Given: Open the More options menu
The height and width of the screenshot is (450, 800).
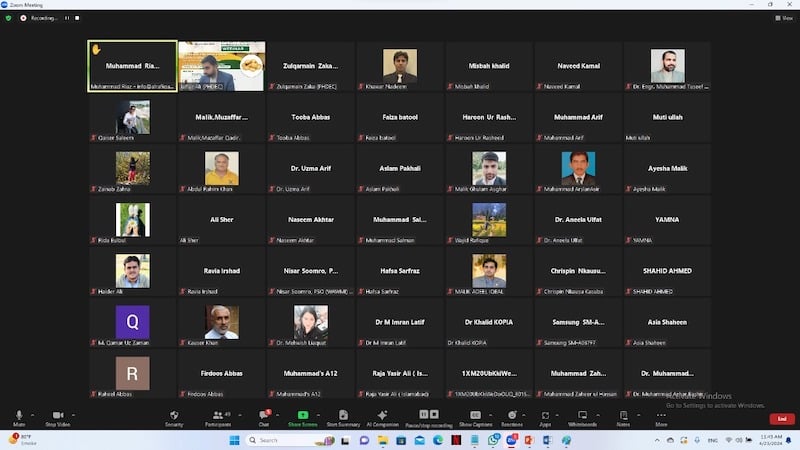Looking at the screenshot, I should pos(661,416).
